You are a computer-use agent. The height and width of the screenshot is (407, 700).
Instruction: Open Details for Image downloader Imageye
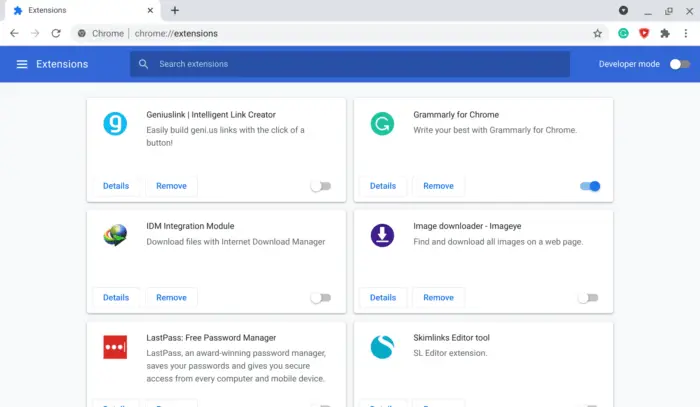[x=383, y=298]
